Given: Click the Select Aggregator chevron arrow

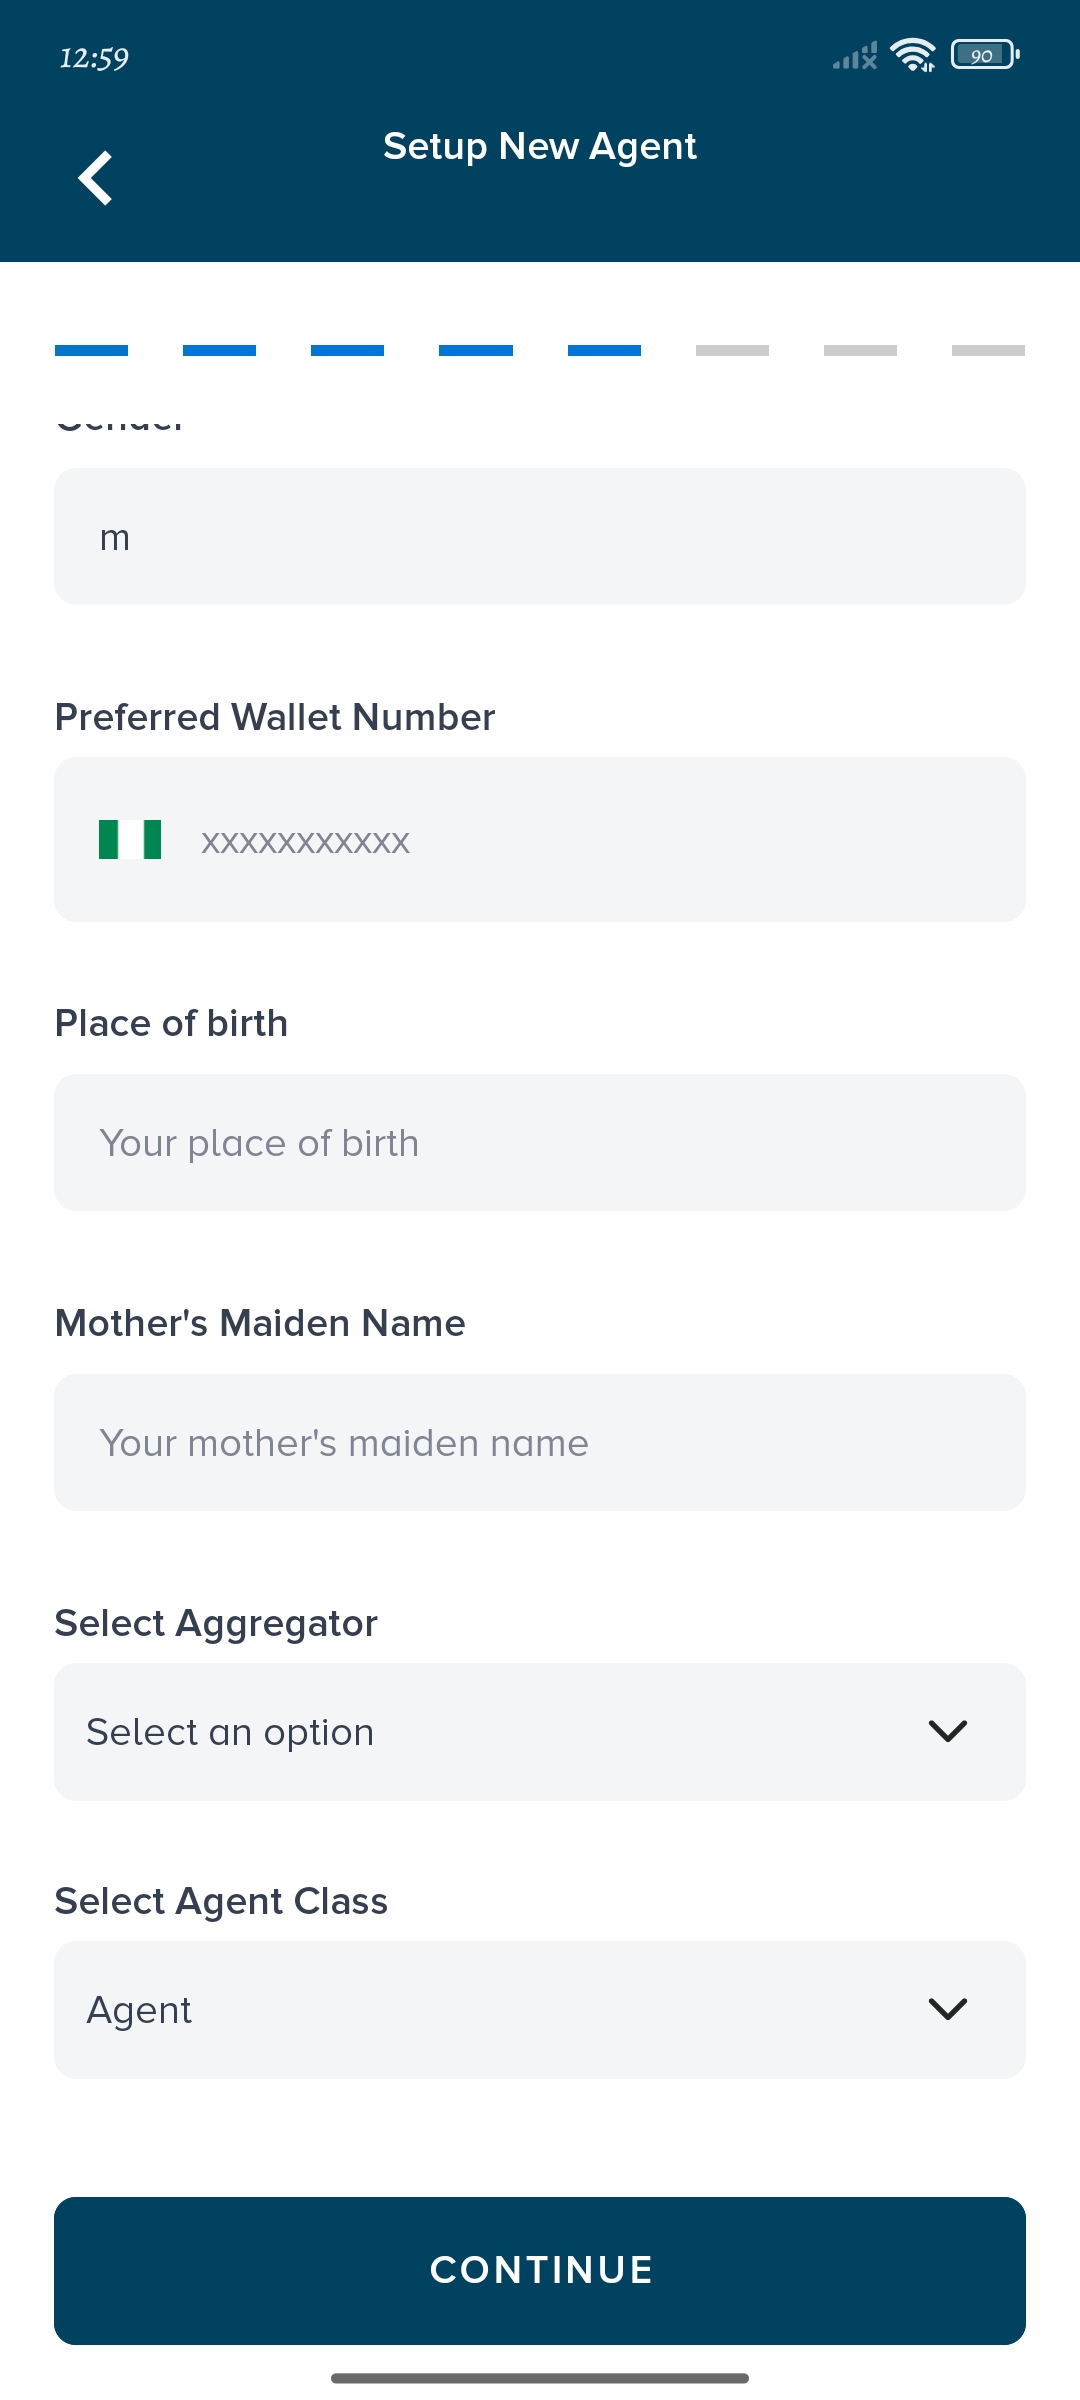Looking at the screenshot, I should (948, 1731).
